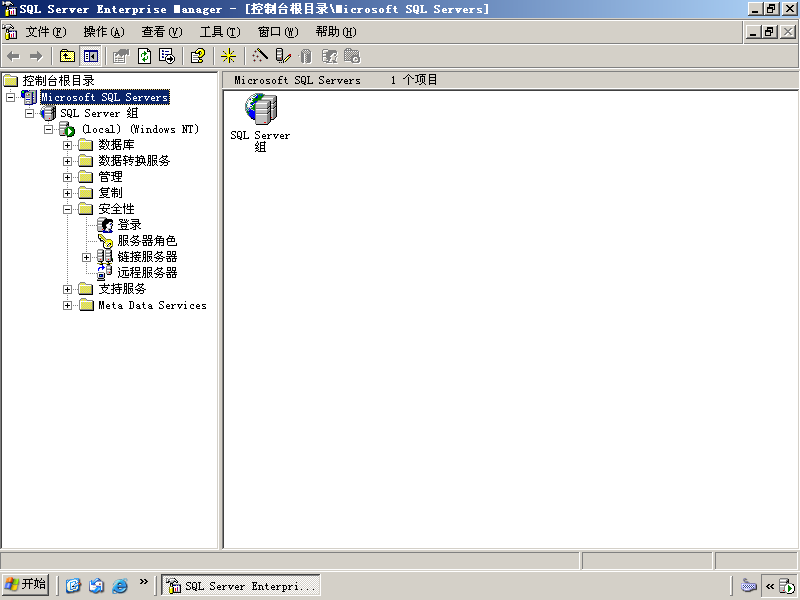
Task: Launch Internet Explorer from quick launch
Action: tap(119, 585)
